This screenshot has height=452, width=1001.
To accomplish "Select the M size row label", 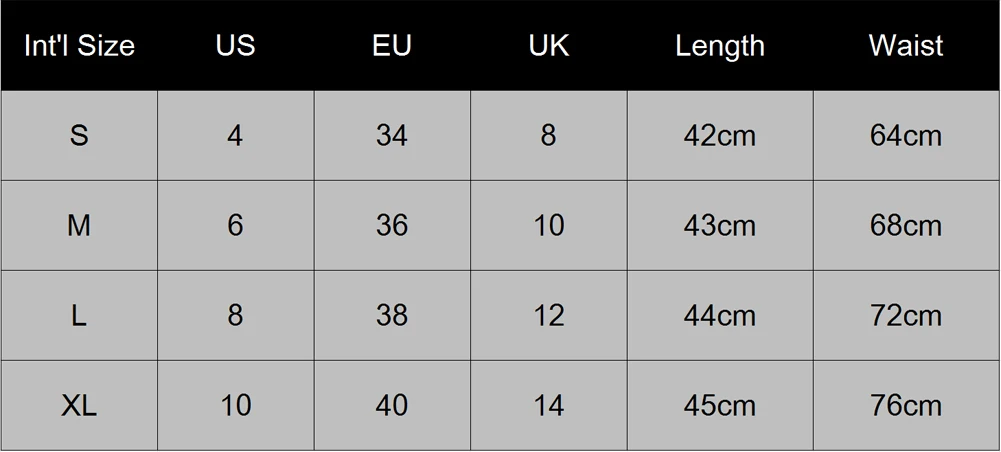I will coord(79,225).
